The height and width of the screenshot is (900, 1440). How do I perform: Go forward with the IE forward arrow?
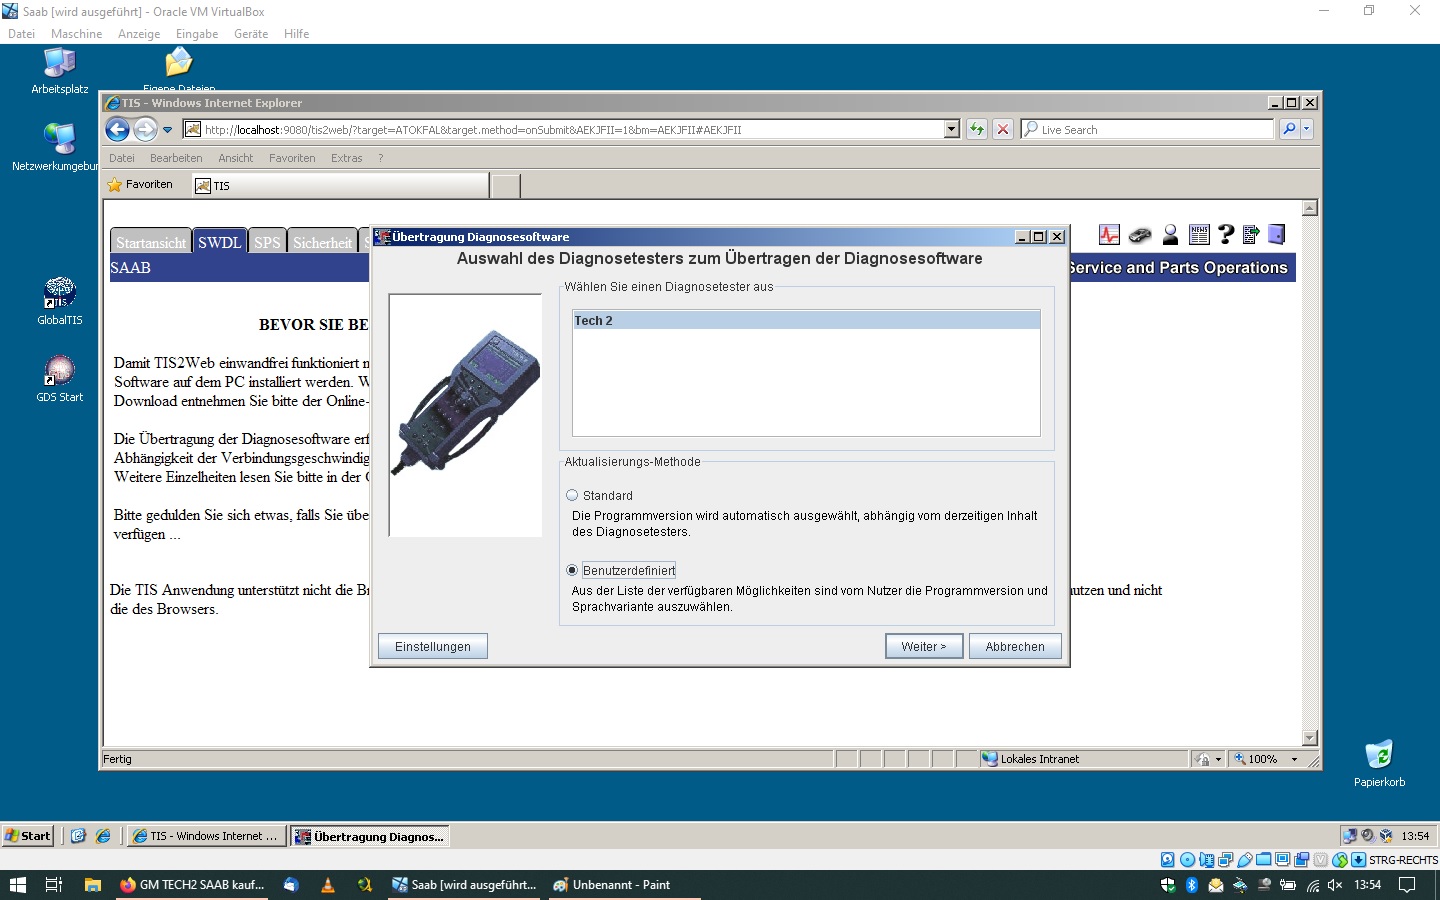pos(145,129)
